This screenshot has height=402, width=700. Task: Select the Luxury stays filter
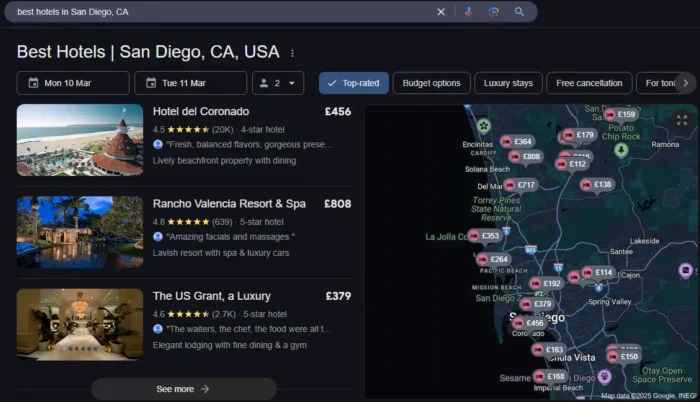[x=508, y=83]
